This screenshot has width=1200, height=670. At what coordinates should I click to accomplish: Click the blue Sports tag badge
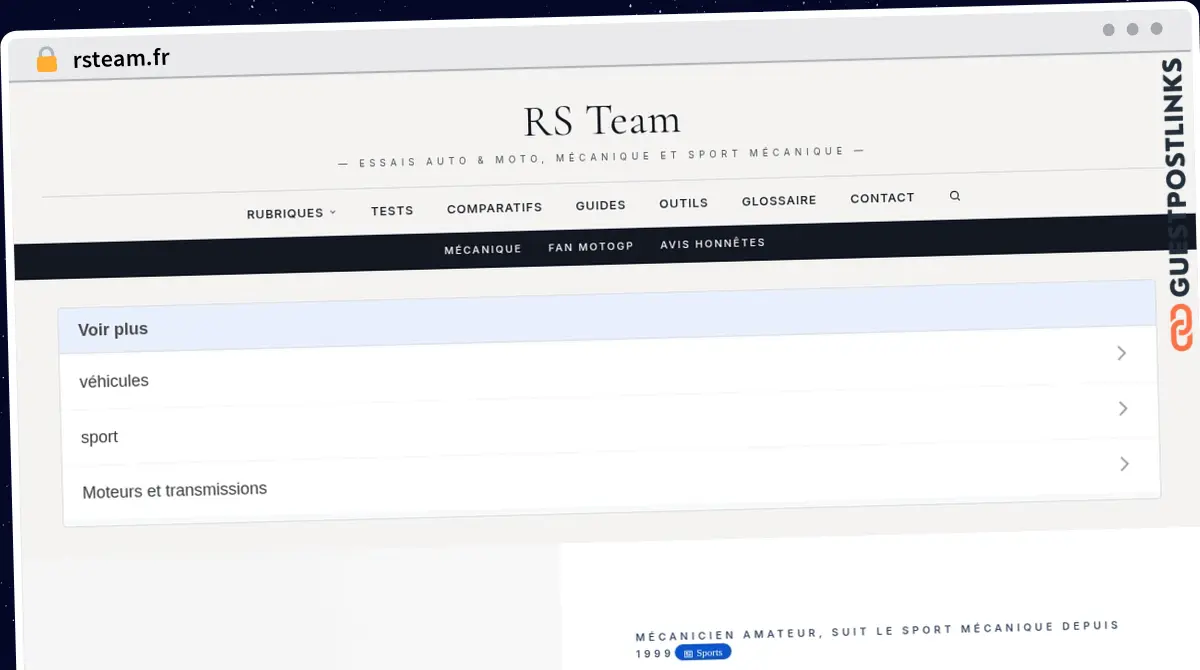click(703, 652)
